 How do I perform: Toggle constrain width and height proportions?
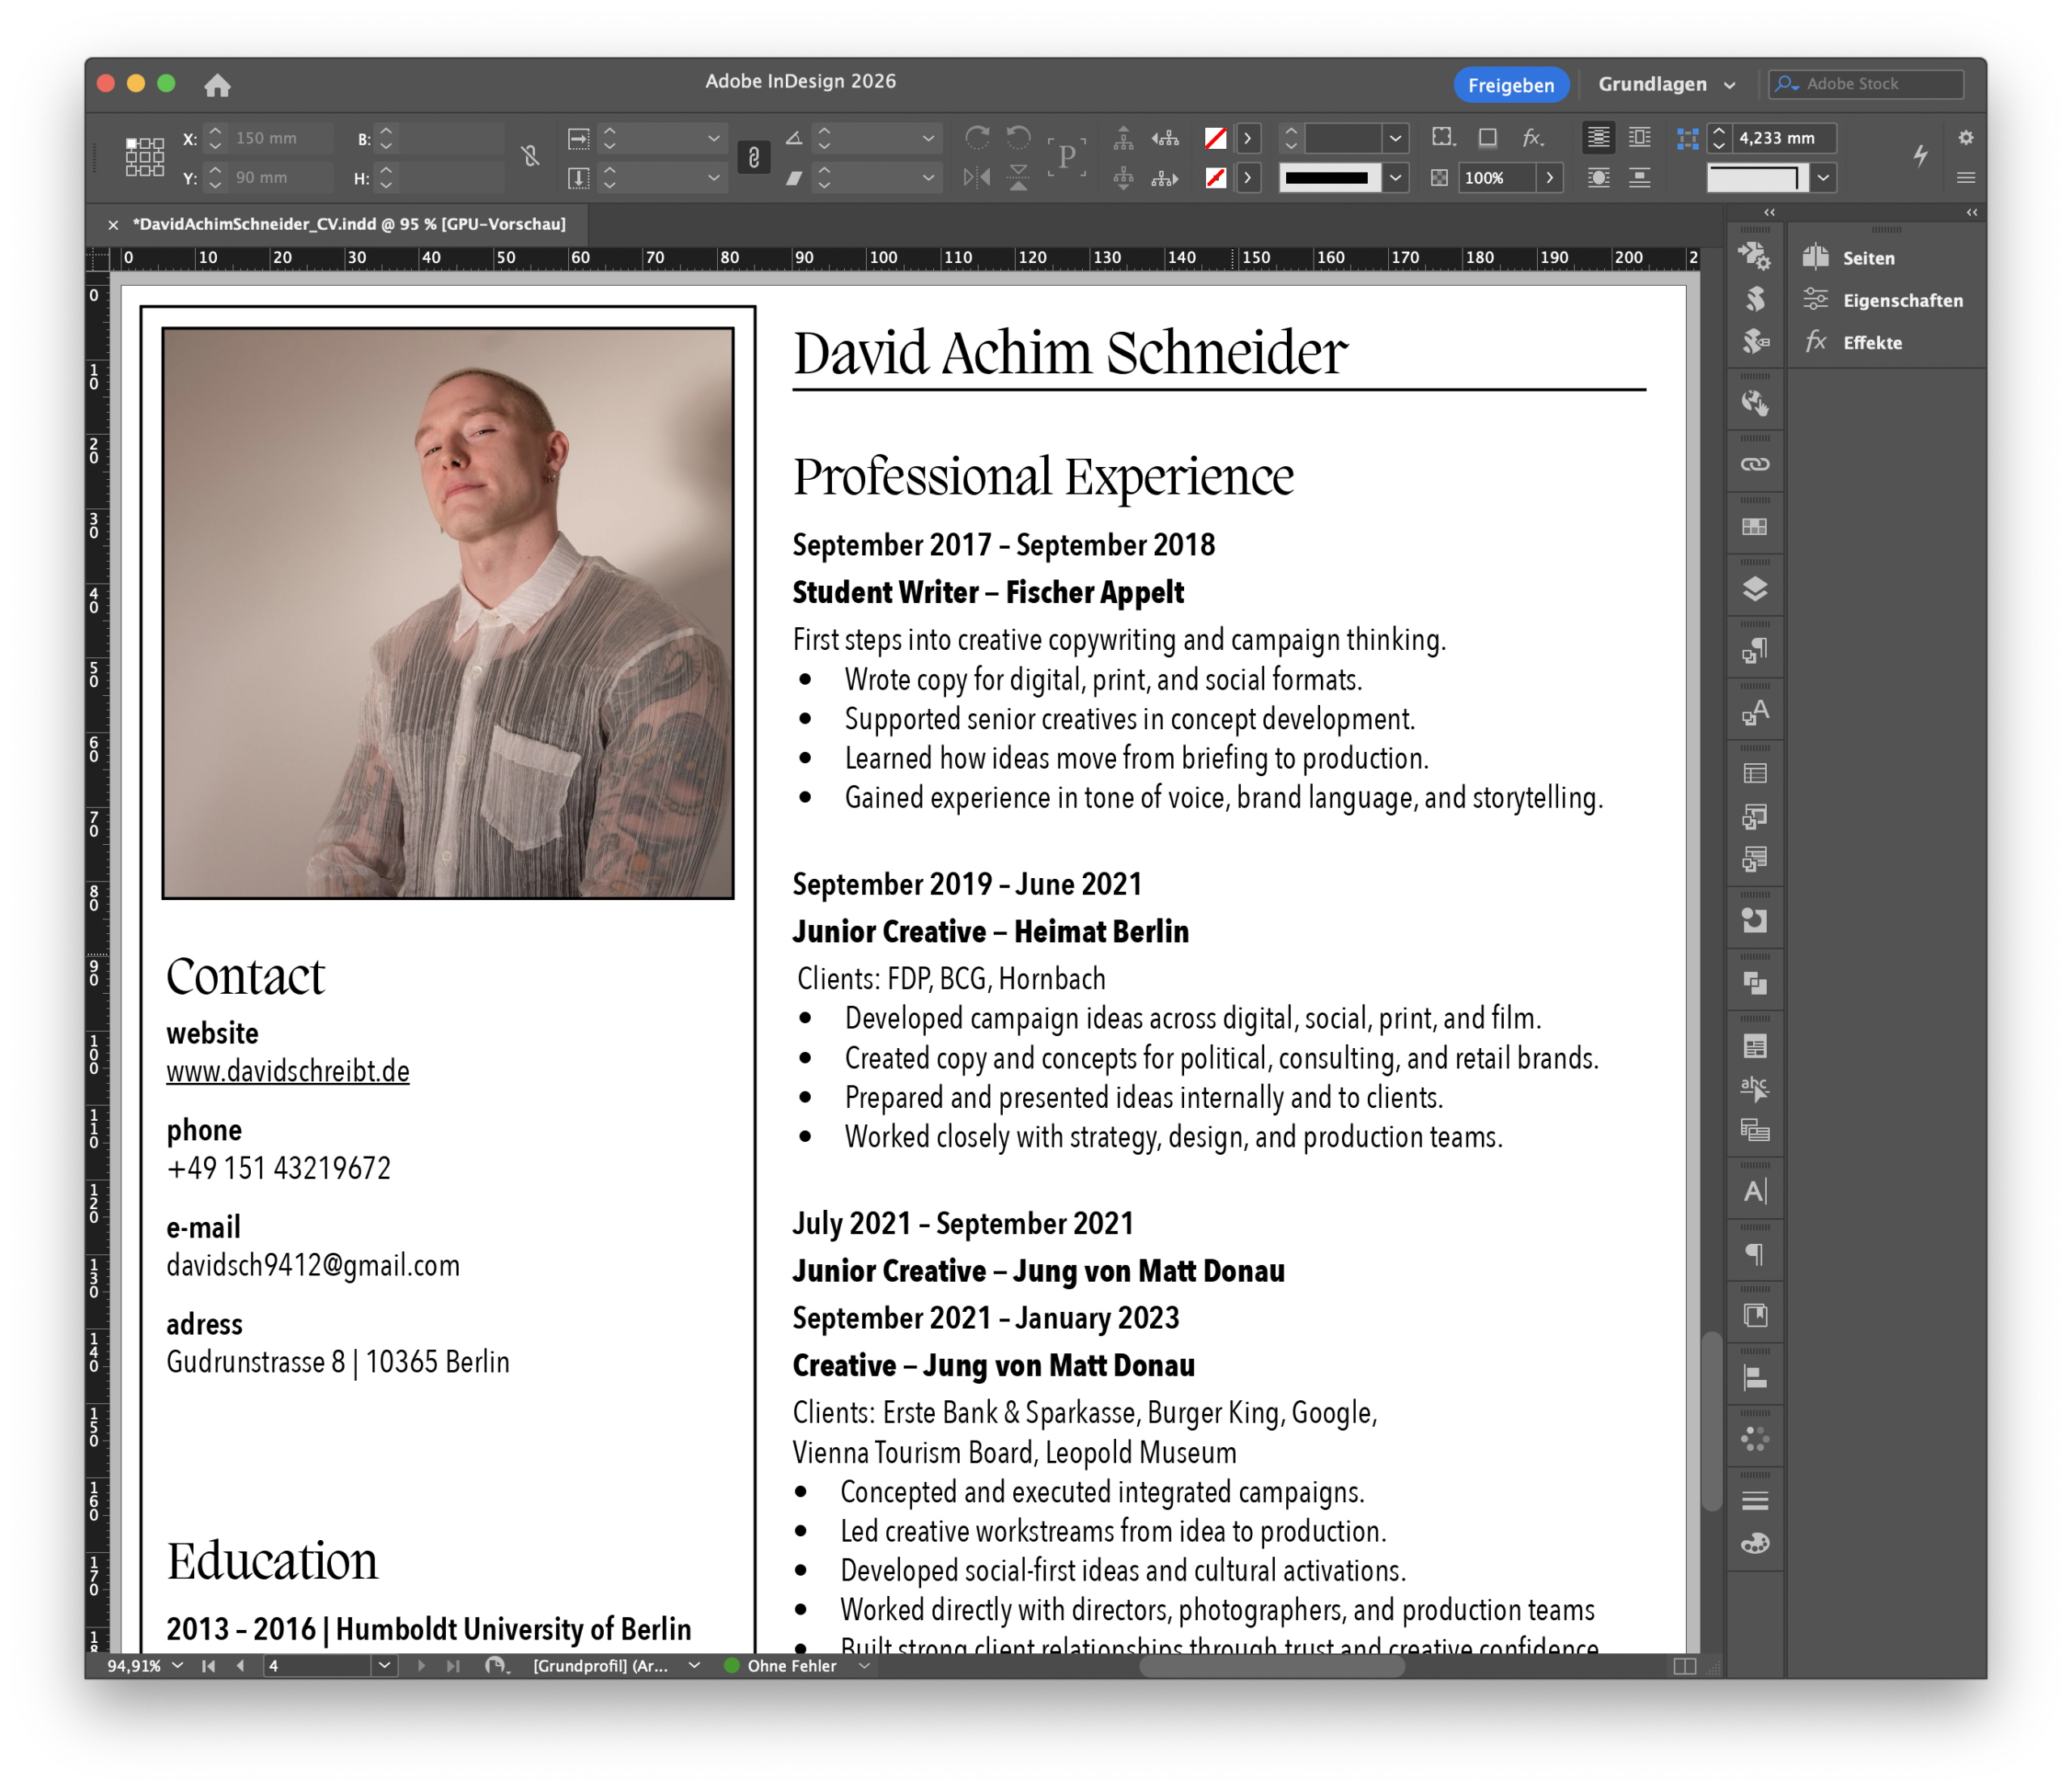[x=530, y=157]
